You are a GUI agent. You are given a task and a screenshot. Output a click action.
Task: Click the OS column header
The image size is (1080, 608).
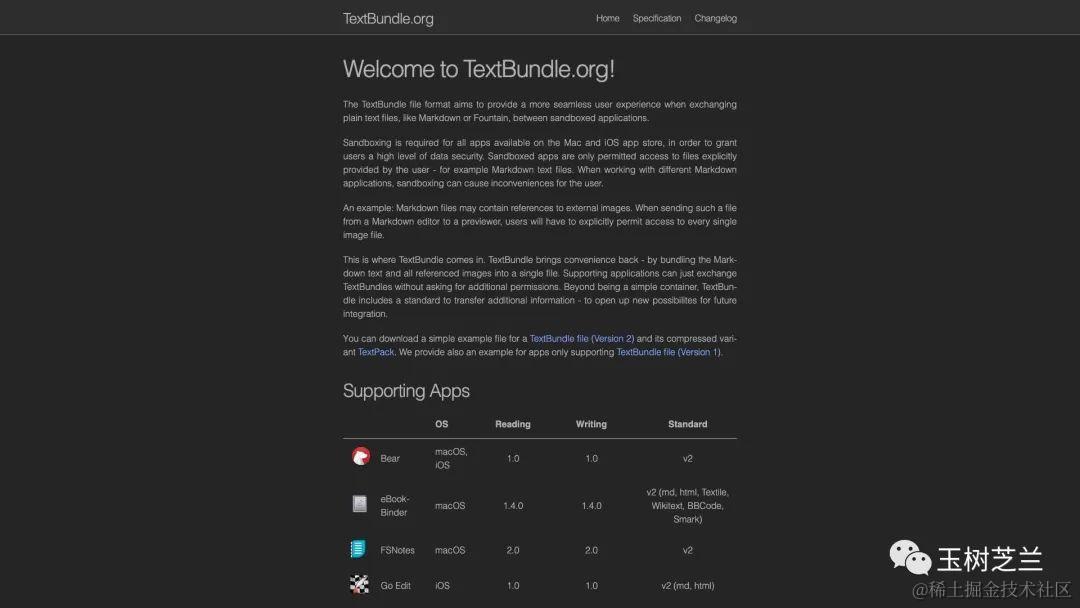[x=442, y=424]
